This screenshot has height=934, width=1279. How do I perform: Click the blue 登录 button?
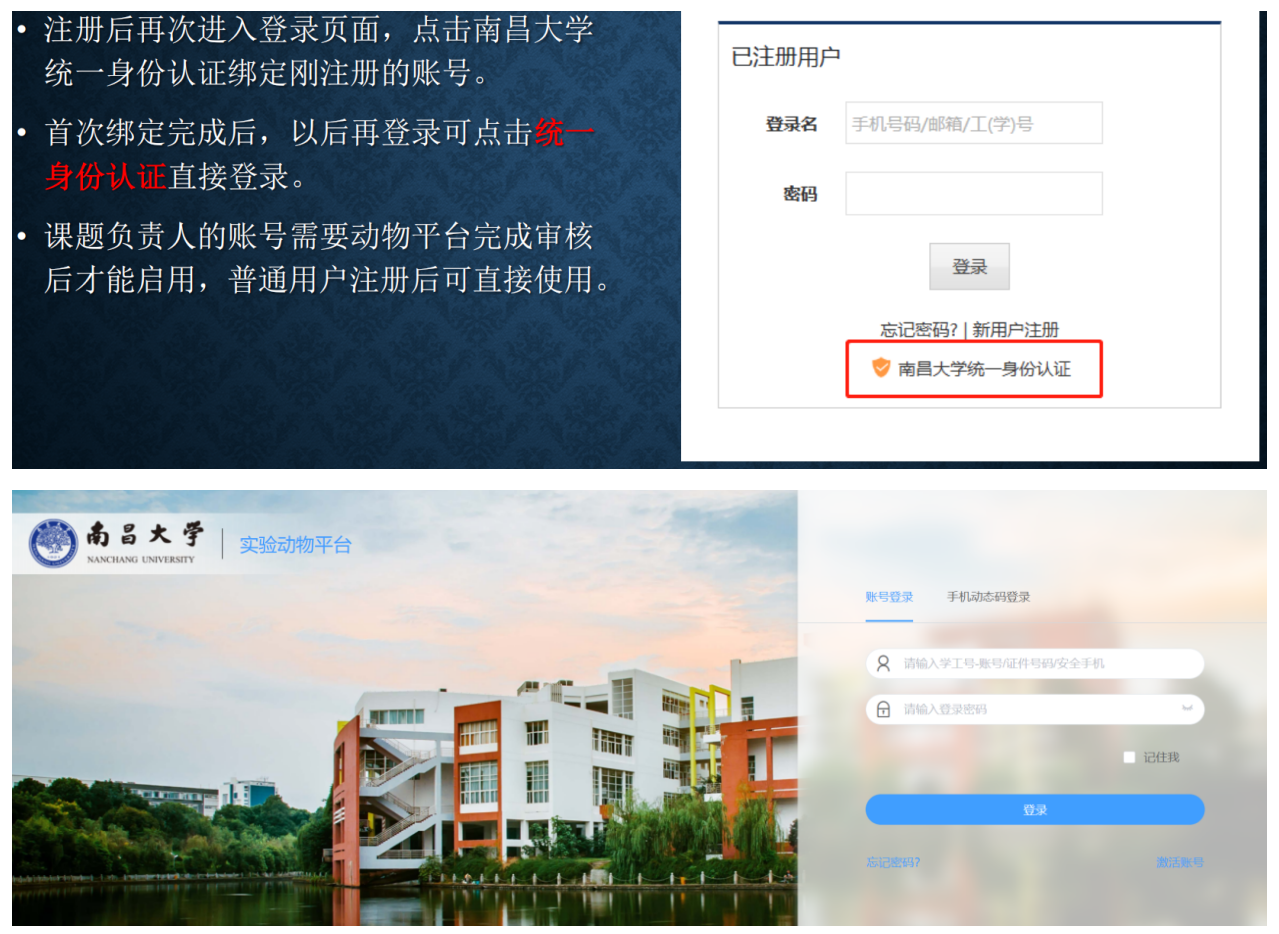(x=1034, y=810)
